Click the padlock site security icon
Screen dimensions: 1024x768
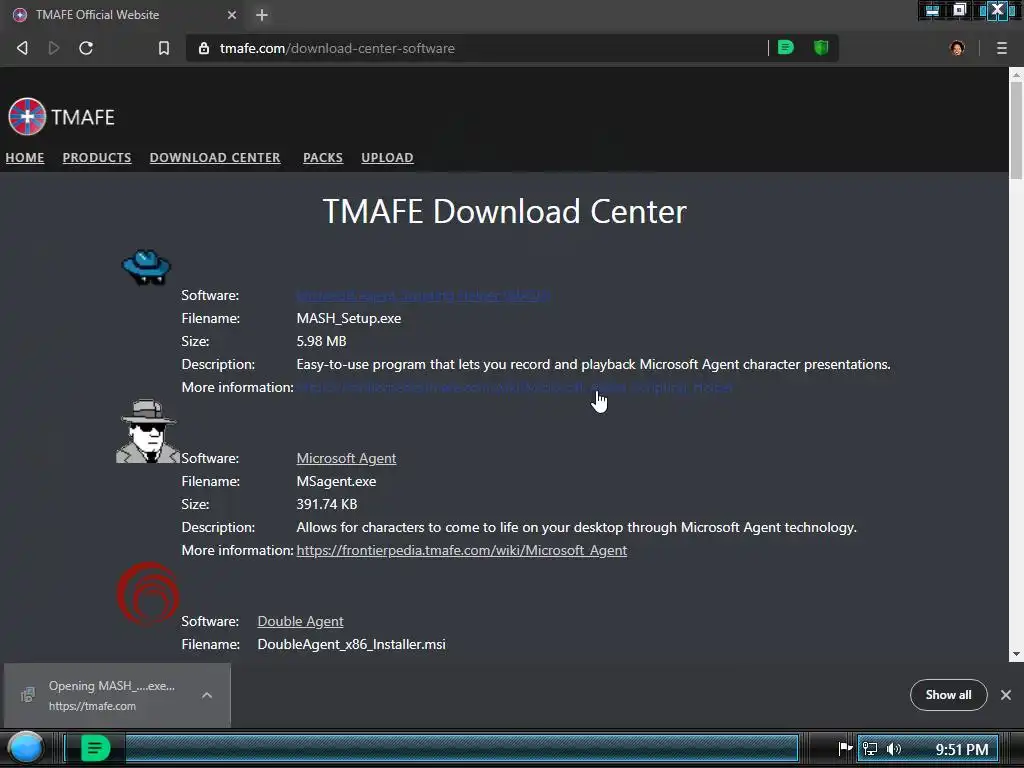pos(204,48)
